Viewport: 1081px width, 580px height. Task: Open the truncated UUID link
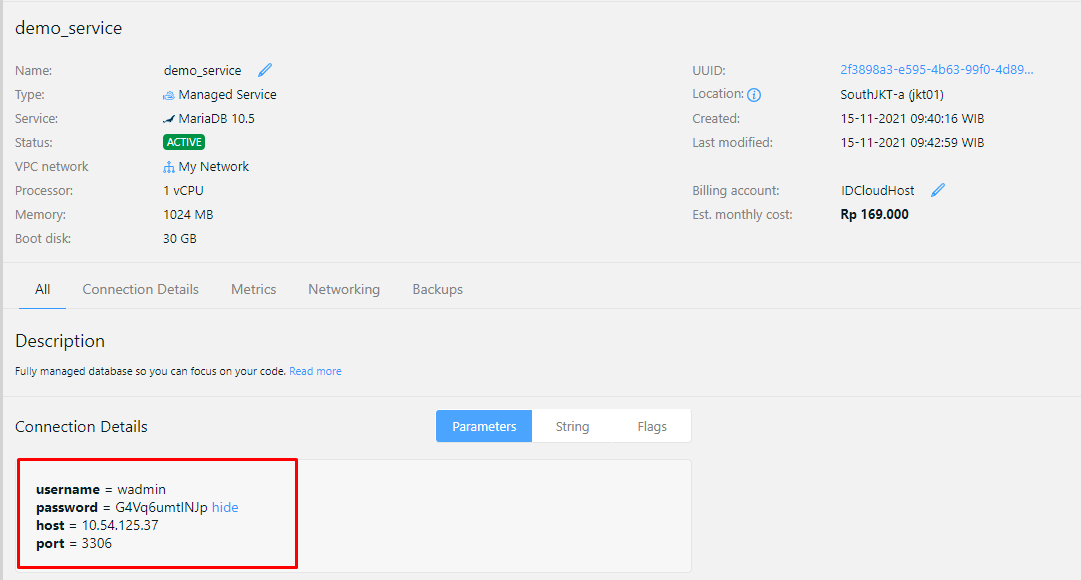pos(937,71)
